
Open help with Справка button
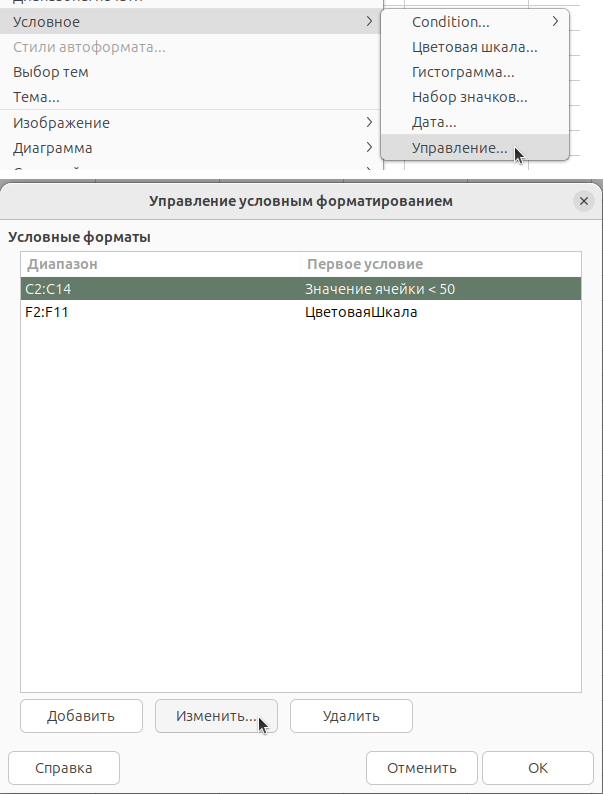64,768
